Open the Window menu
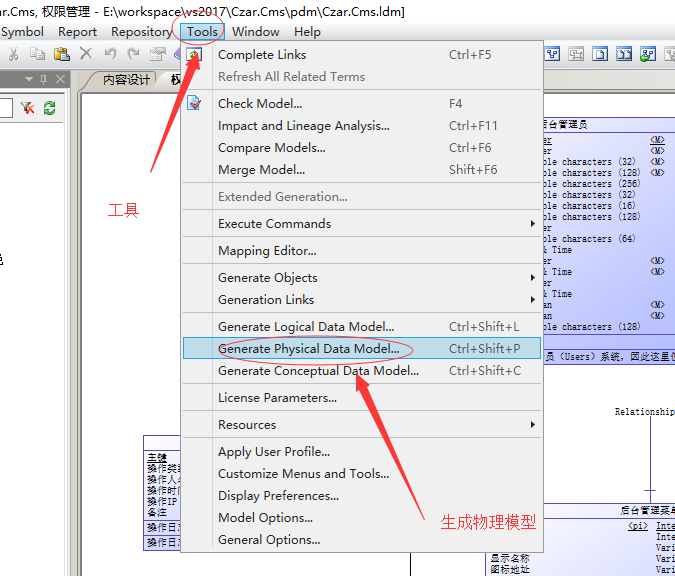Image resolution: width=675 pixels, height=576 pixels. point(256,32)
